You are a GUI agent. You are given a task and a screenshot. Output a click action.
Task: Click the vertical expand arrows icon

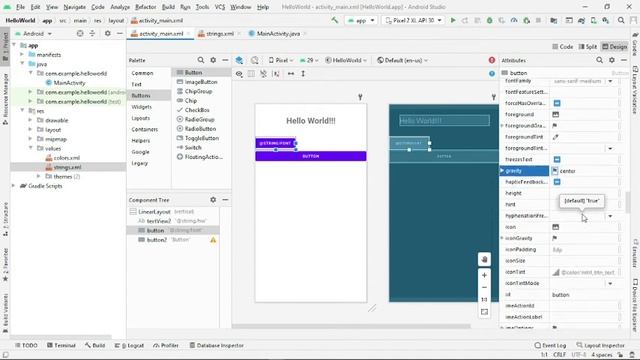click(x=303, y=73)
